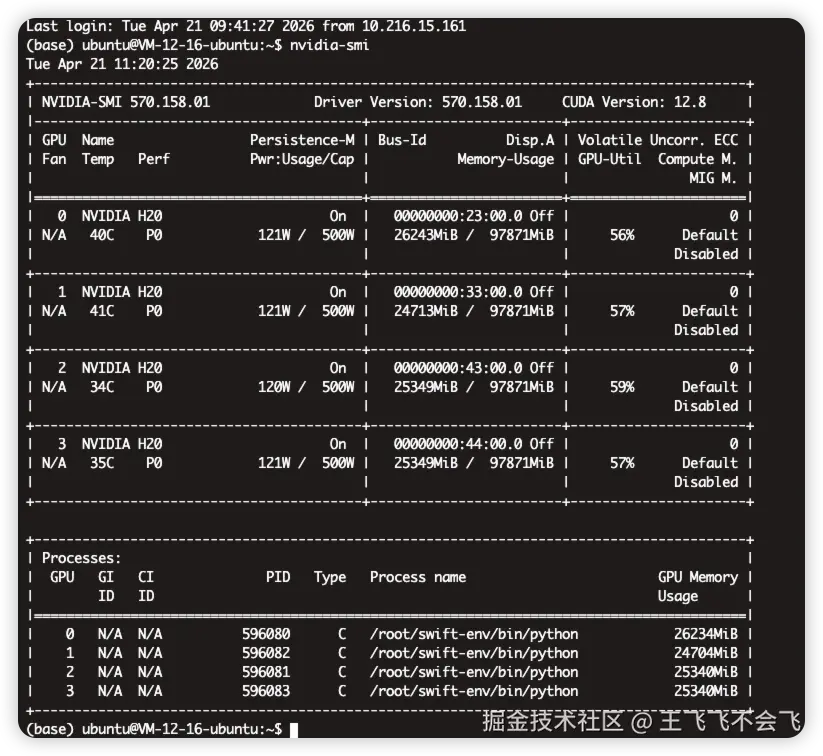
Task: Click the 41C temperature value
Action: pyautogui.click(x=102, y=311)
